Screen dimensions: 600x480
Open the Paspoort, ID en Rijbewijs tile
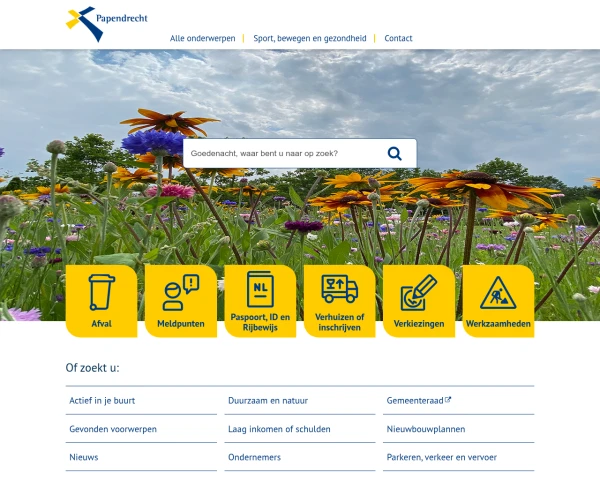coord(260,301)
